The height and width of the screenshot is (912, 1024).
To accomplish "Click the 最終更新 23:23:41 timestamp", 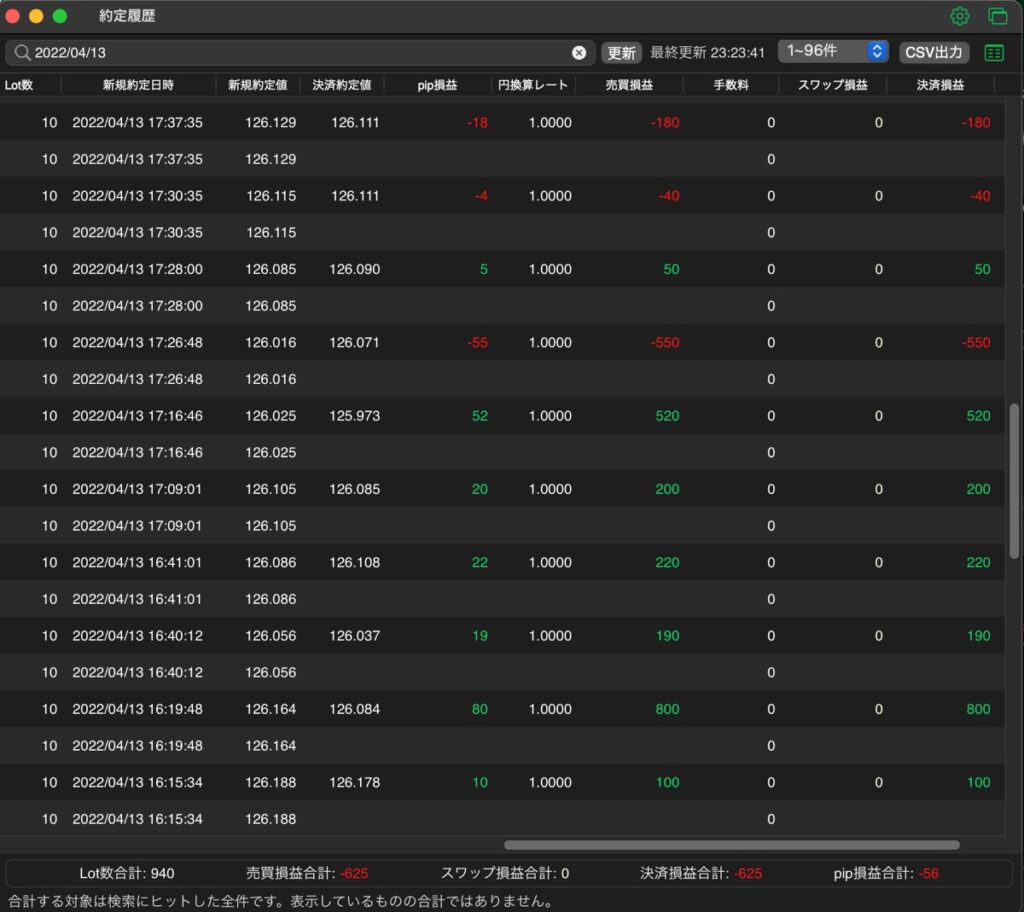I will point(707,53).
